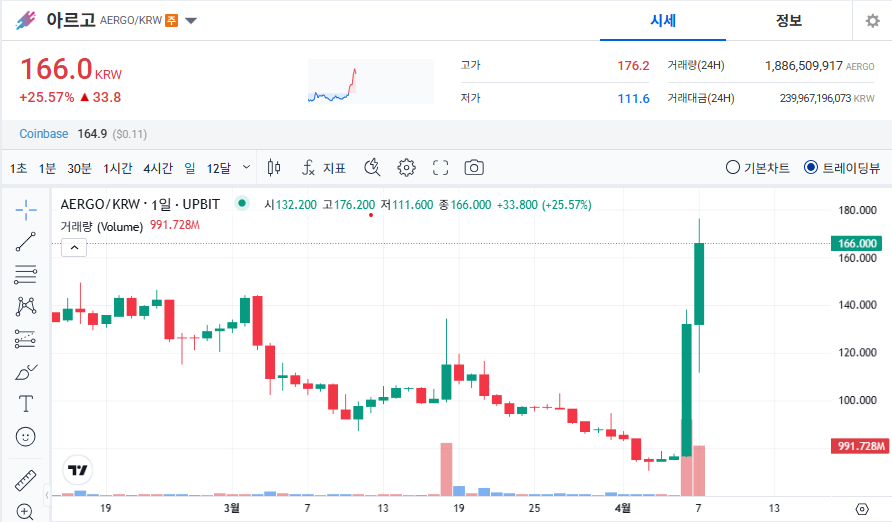The height and width of the screenshot is (522, 892).
Task: Select the ruler measure tool
Action: coord(26,480)
